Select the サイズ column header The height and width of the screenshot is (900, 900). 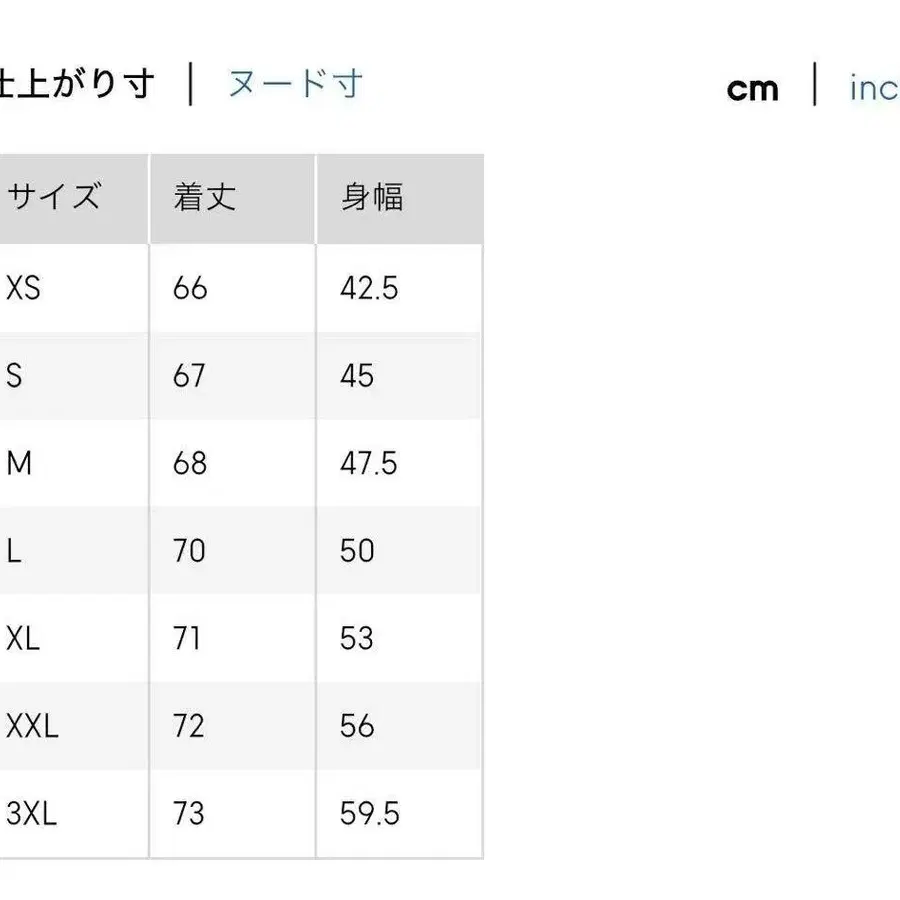pos(55,196)
